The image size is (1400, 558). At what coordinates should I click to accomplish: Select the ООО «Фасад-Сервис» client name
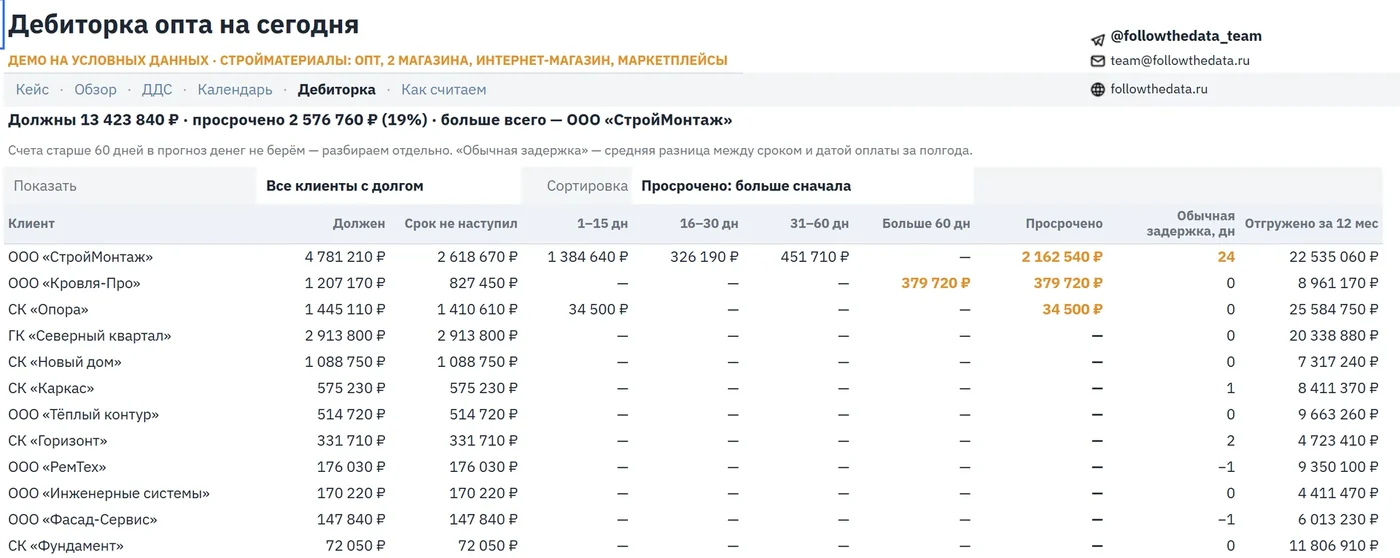[83, 520]
